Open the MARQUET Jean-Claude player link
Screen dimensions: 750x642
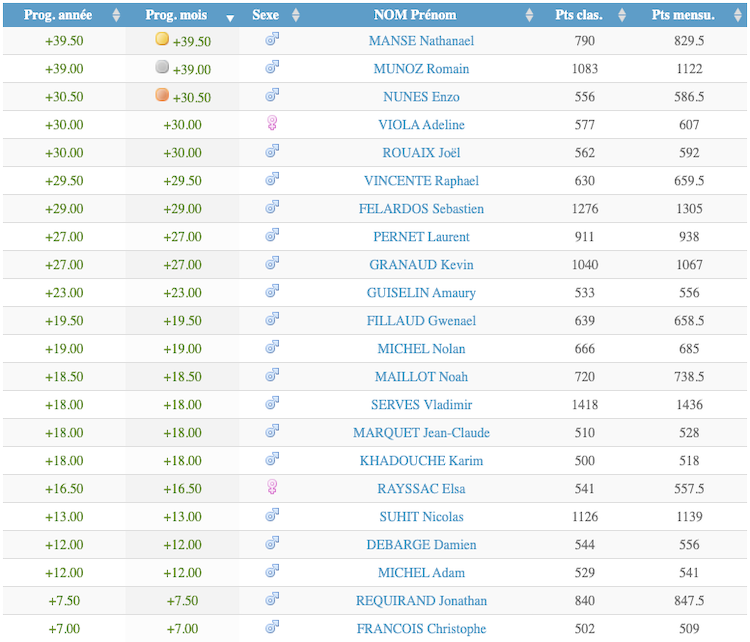[421, 433]
